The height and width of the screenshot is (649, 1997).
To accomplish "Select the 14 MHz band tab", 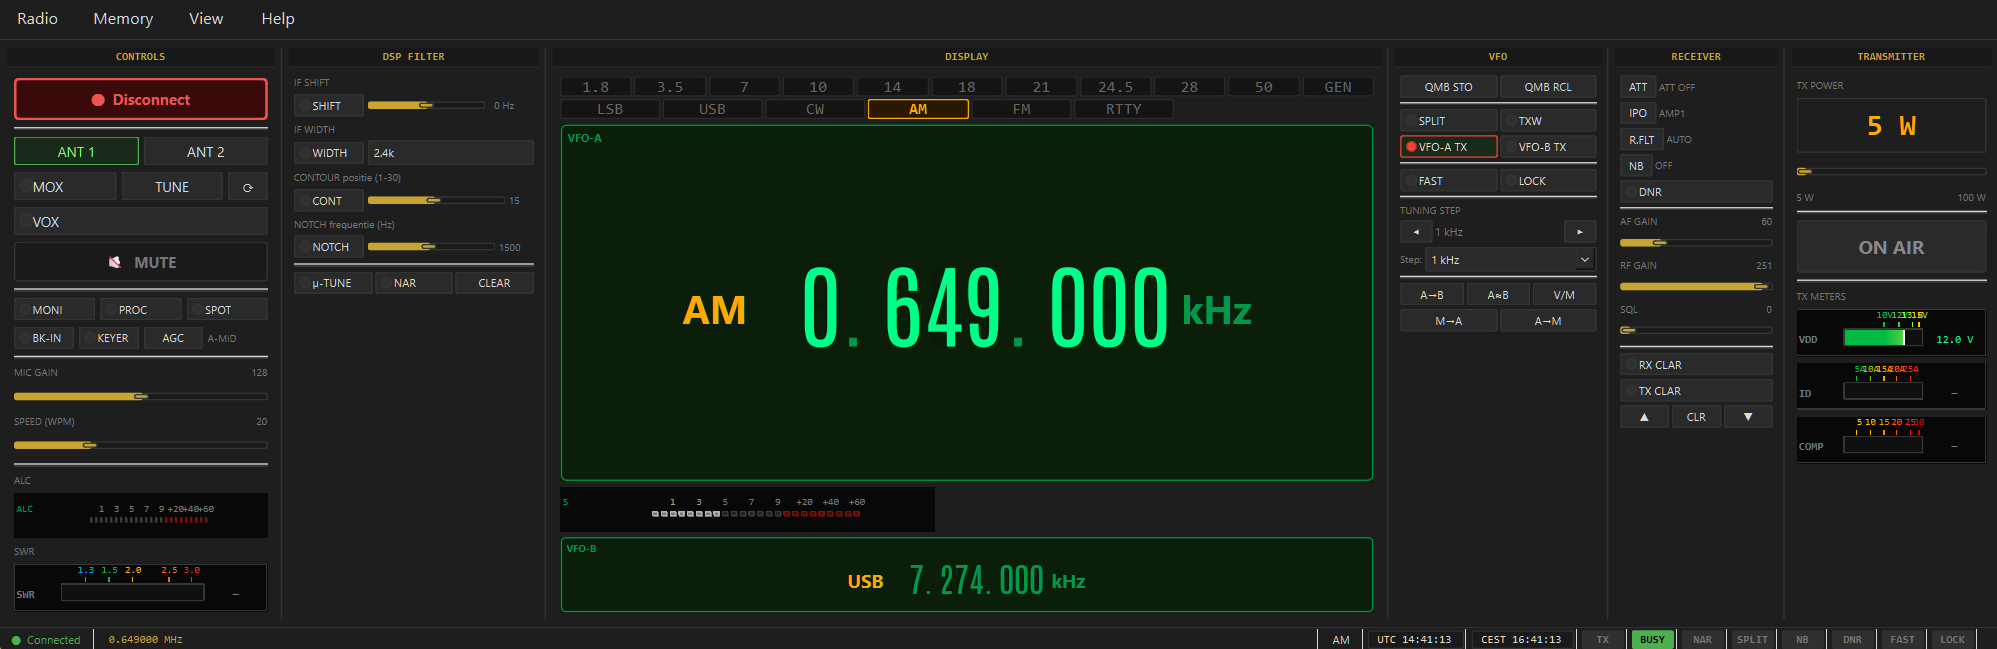I will (x=892, y=87).
